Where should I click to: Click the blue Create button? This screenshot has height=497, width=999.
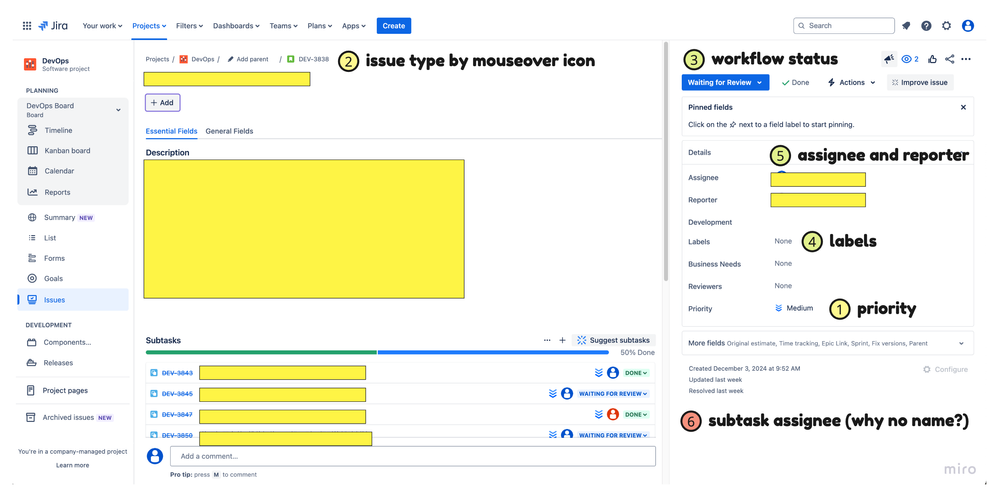tap(394, 26)
